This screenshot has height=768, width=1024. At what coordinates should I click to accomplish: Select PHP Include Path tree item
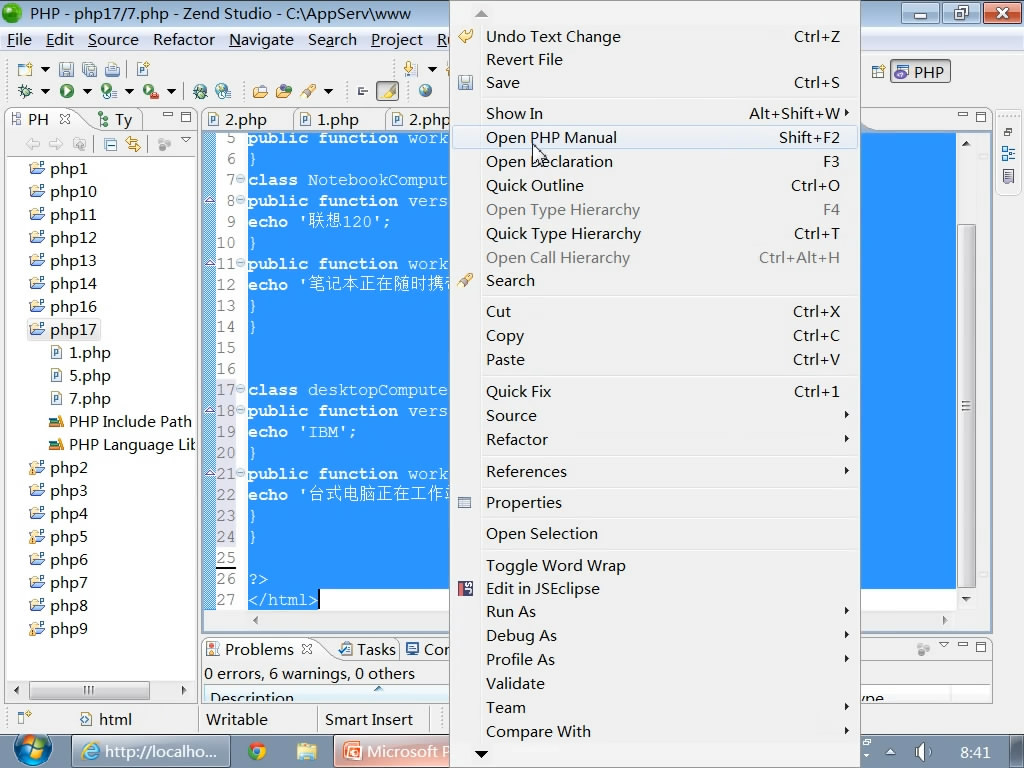[121, 422]
